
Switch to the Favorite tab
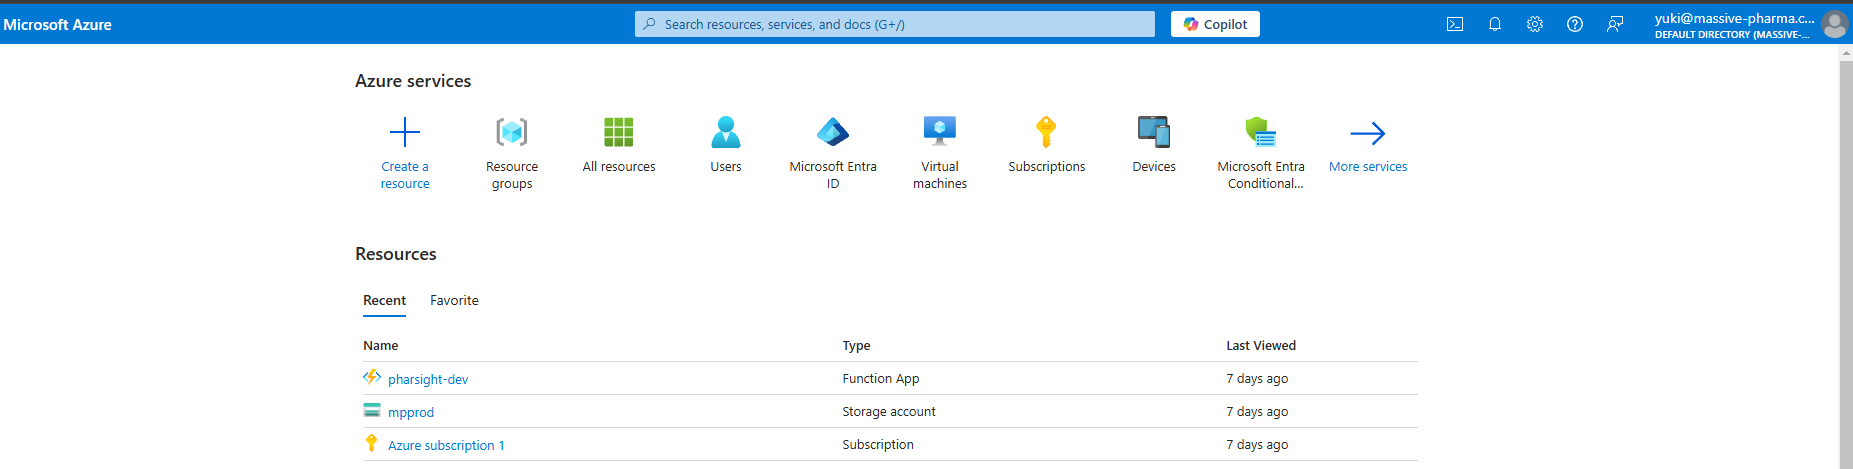click(454, 300)
